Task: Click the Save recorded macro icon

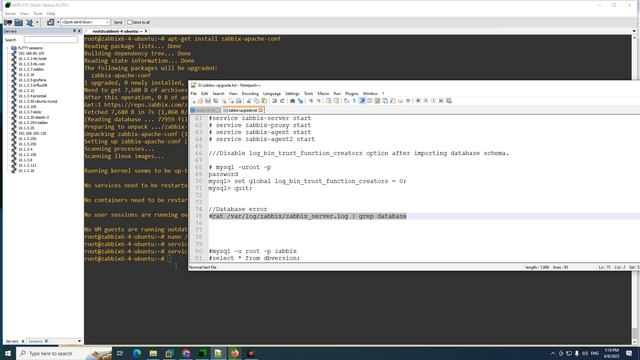Action: [x=449, y=101]
